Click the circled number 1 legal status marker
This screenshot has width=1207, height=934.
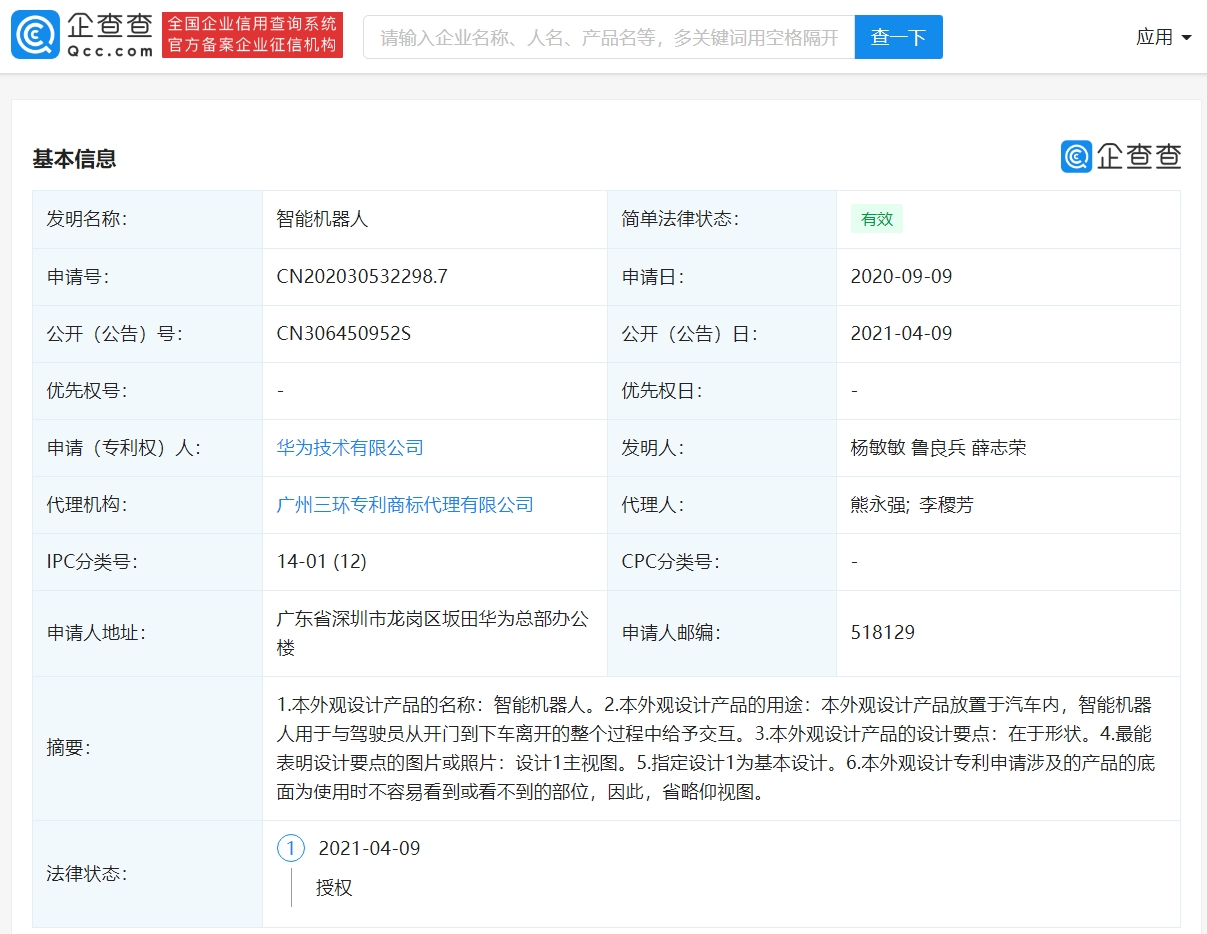click(x=291, y=849)
